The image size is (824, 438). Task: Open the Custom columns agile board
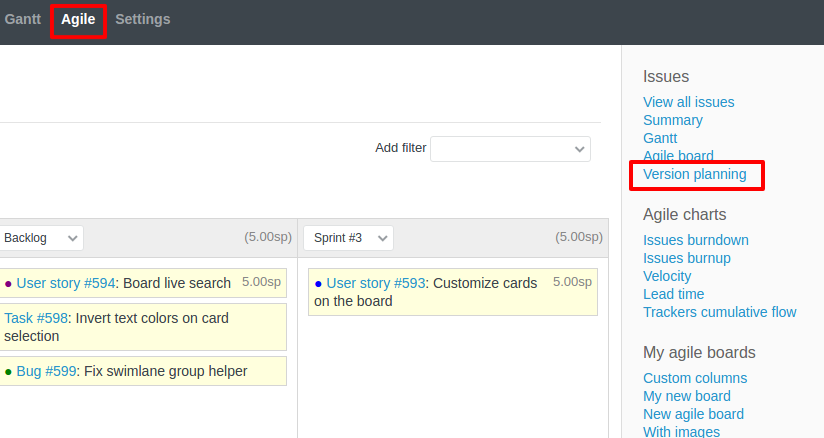point(694,378)
